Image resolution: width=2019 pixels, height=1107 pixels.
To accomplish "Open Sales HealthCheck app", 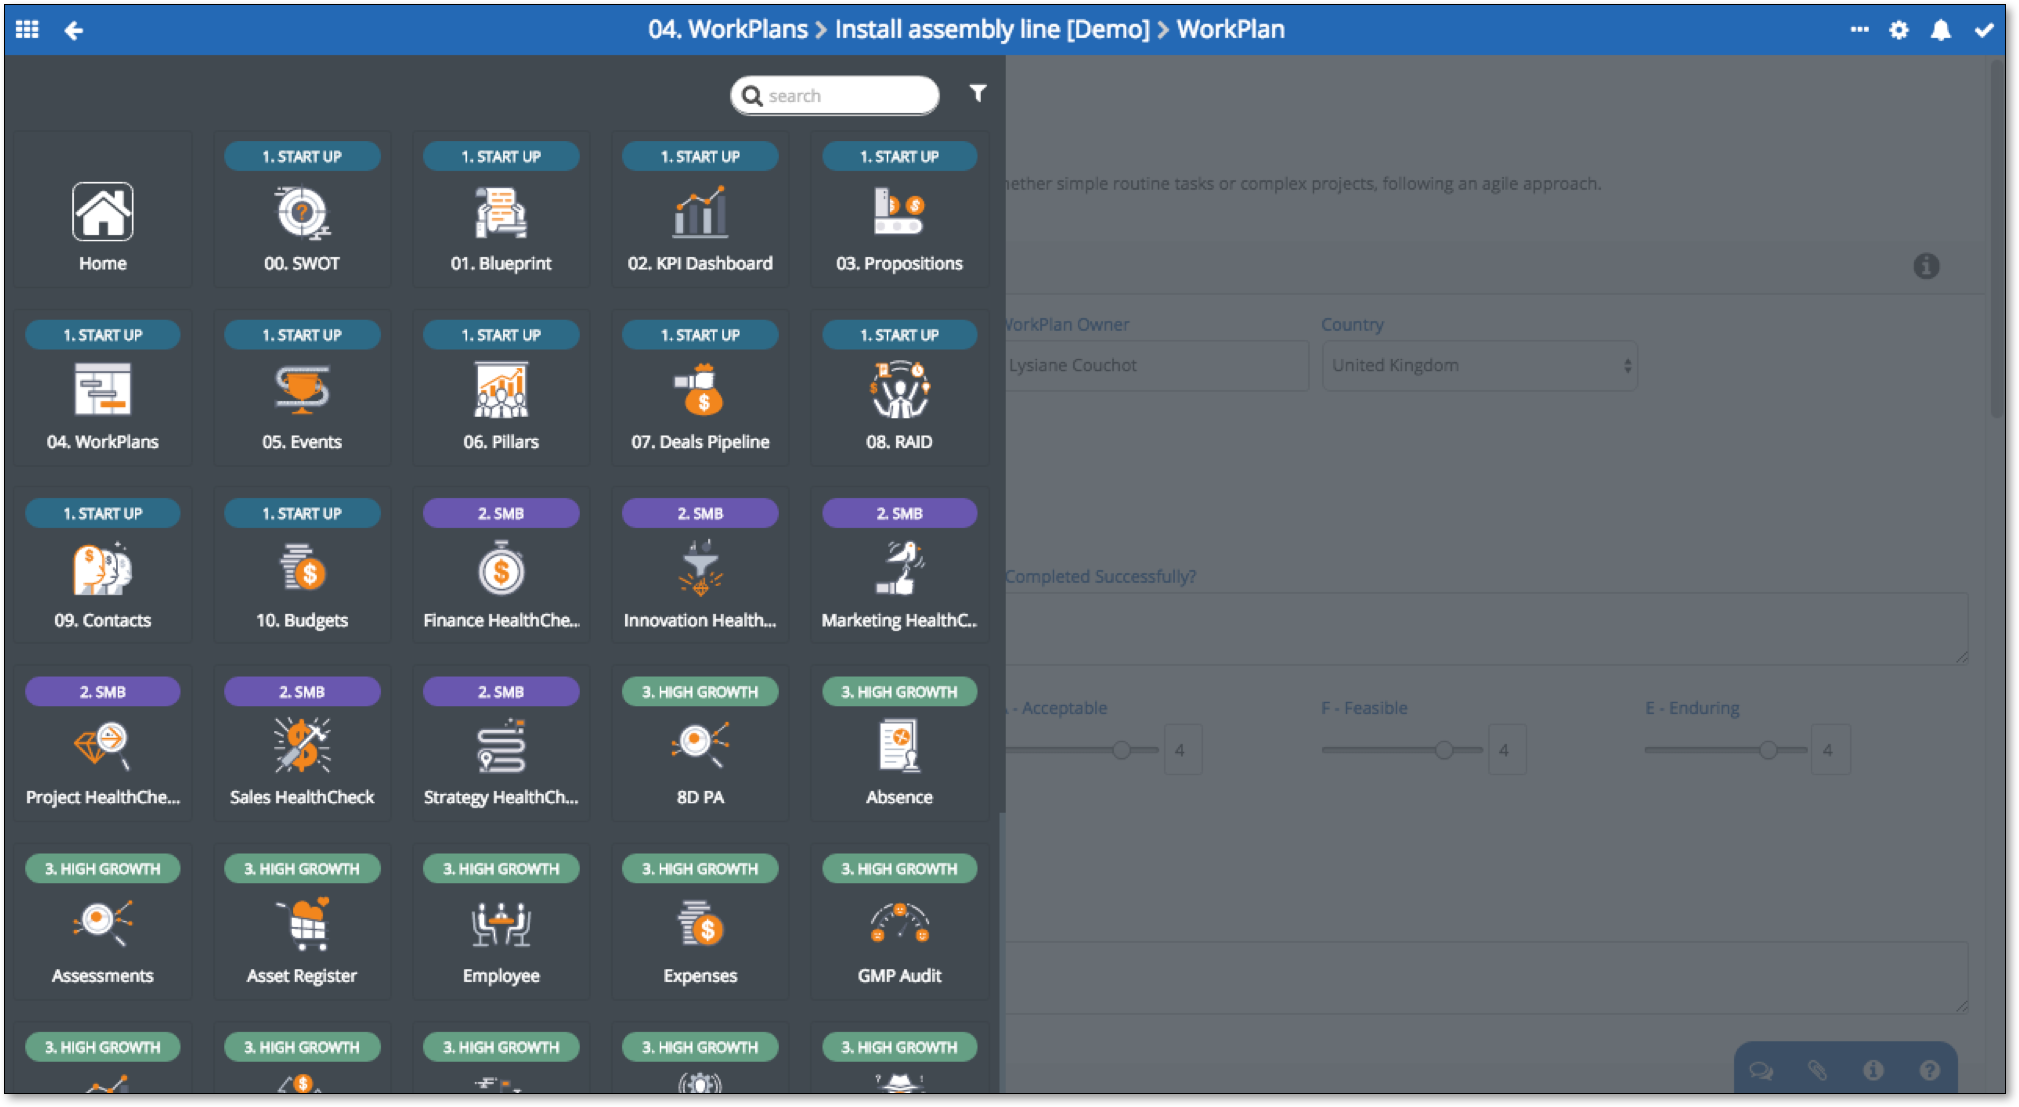I will pos(302,744).
